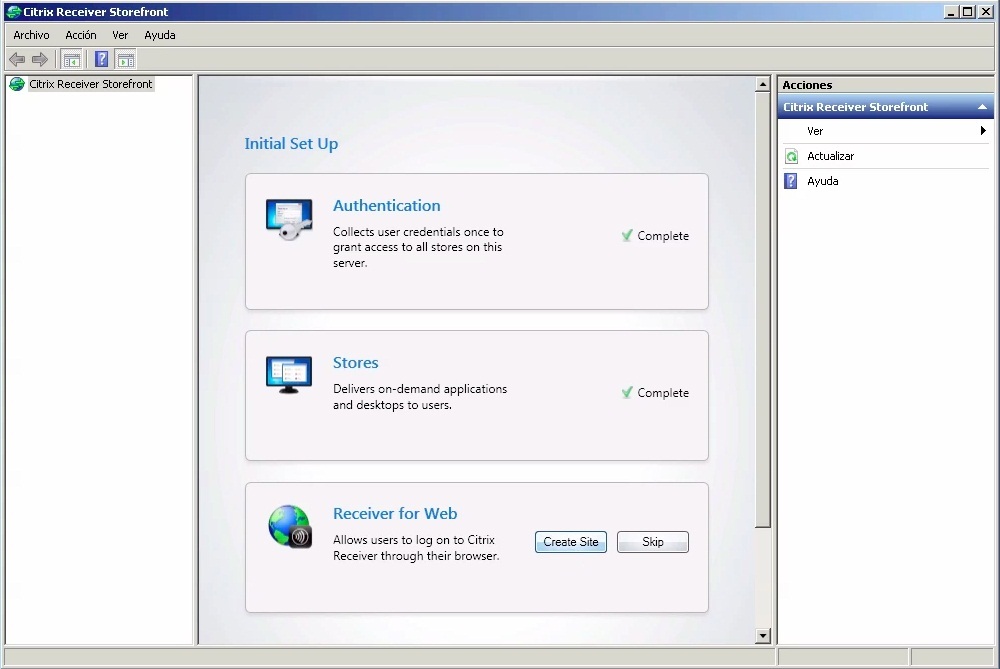Click the scrollbar up arrow

pos(763,84)
